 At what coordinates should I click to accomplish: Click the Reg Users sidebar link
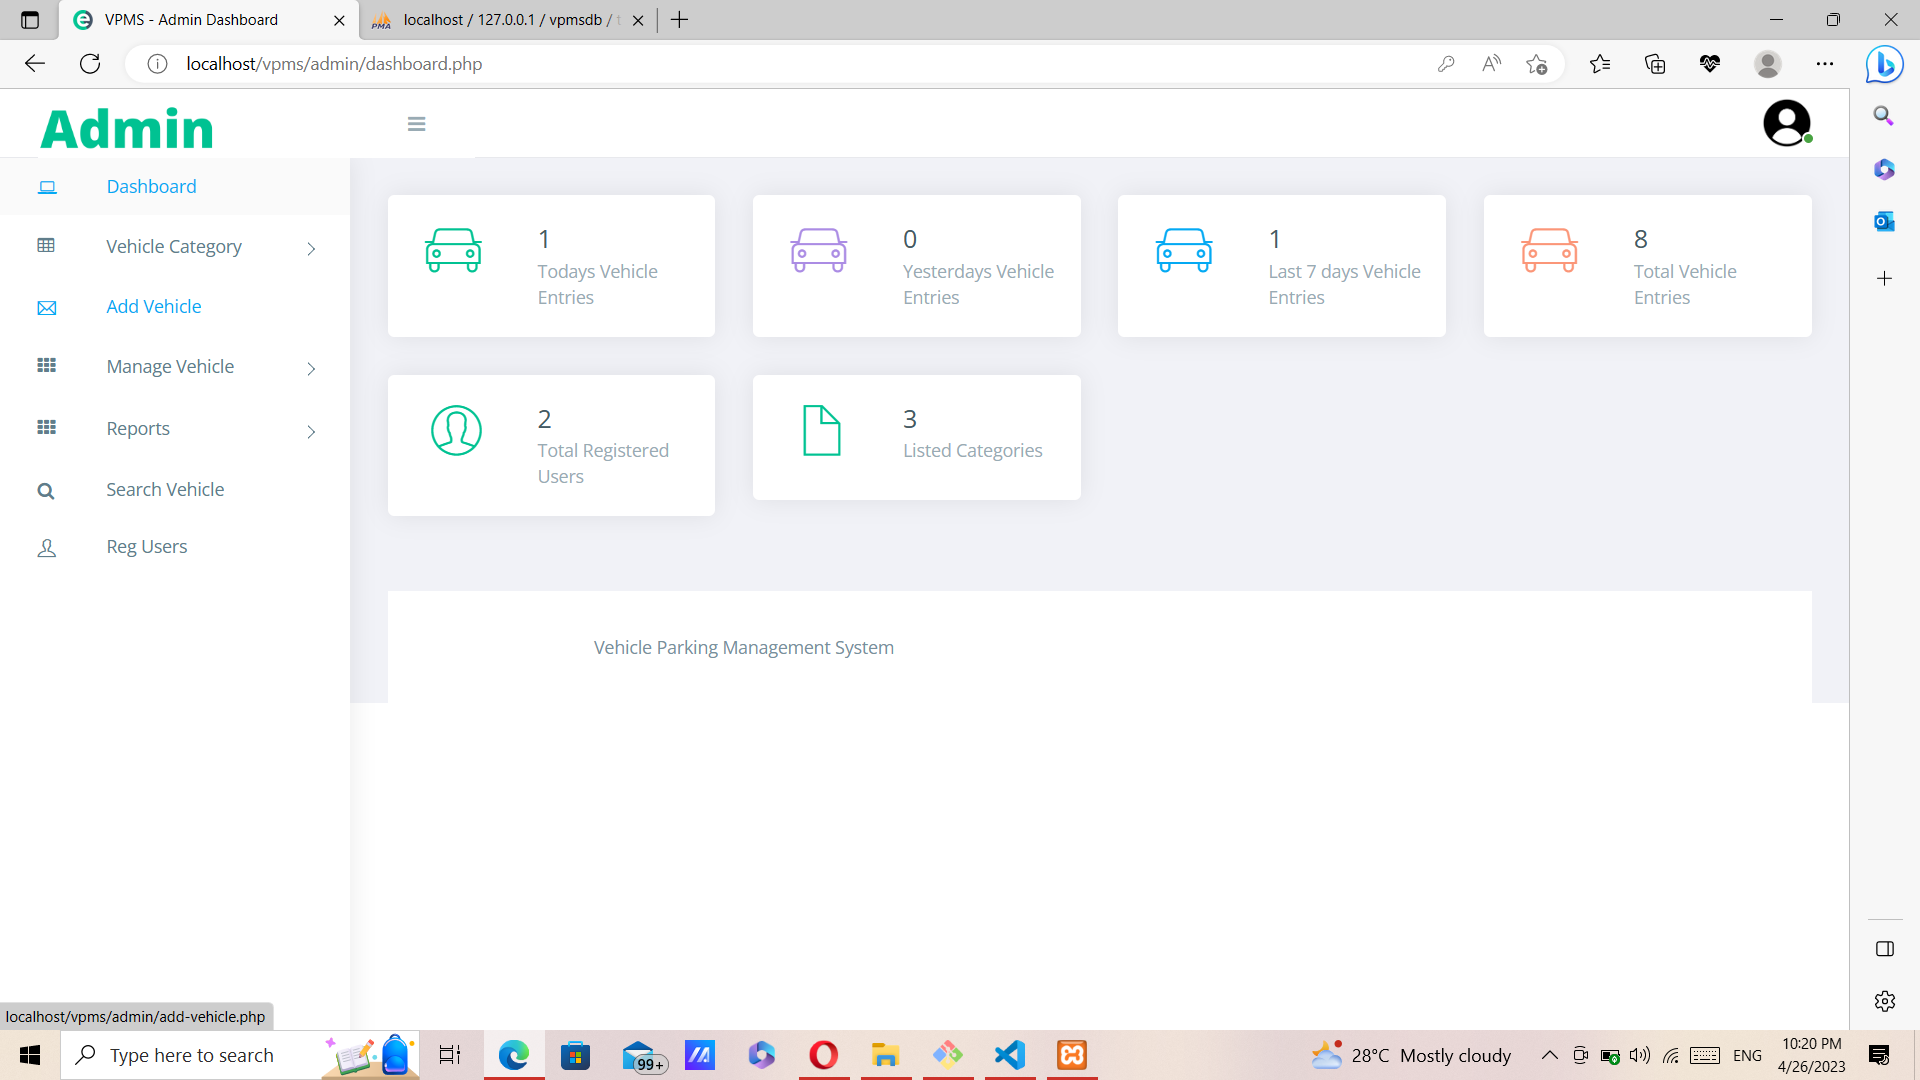[146, 547]
